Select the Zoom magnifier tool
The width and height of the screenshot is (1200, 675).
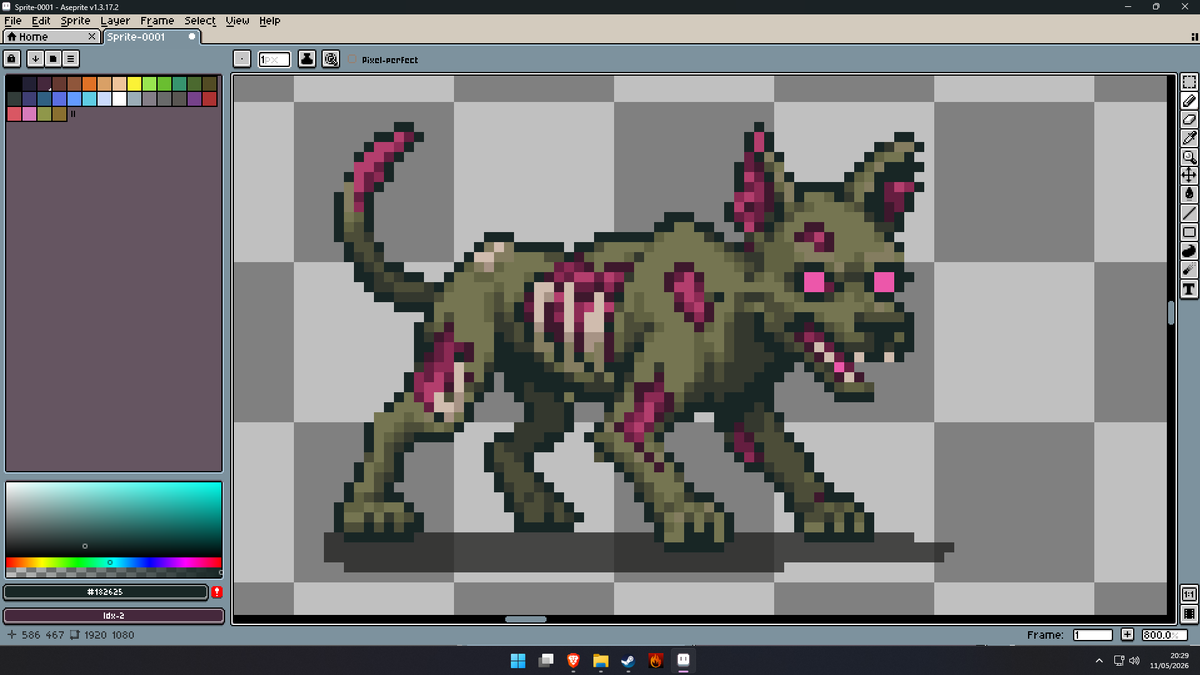point(1189,157)
